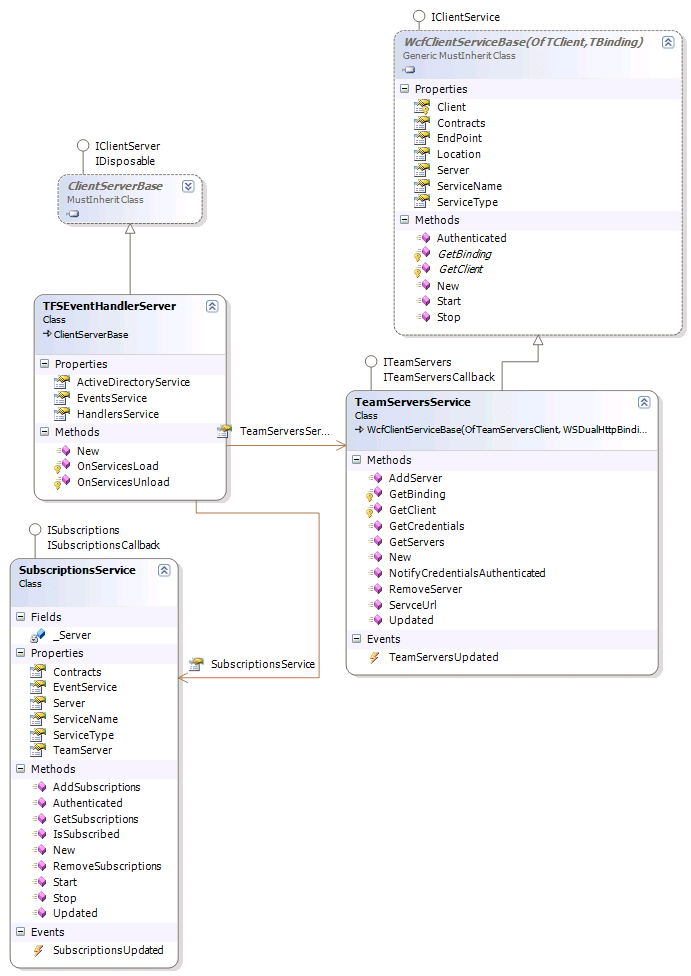
Task: Collapse the SubscriptionsService class with its chevron
Action: click(x=164, y=570)
